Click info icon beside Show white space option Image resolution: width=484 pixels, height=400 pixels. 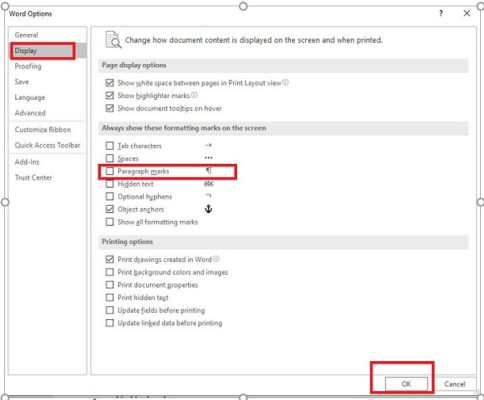click(286, 82)
